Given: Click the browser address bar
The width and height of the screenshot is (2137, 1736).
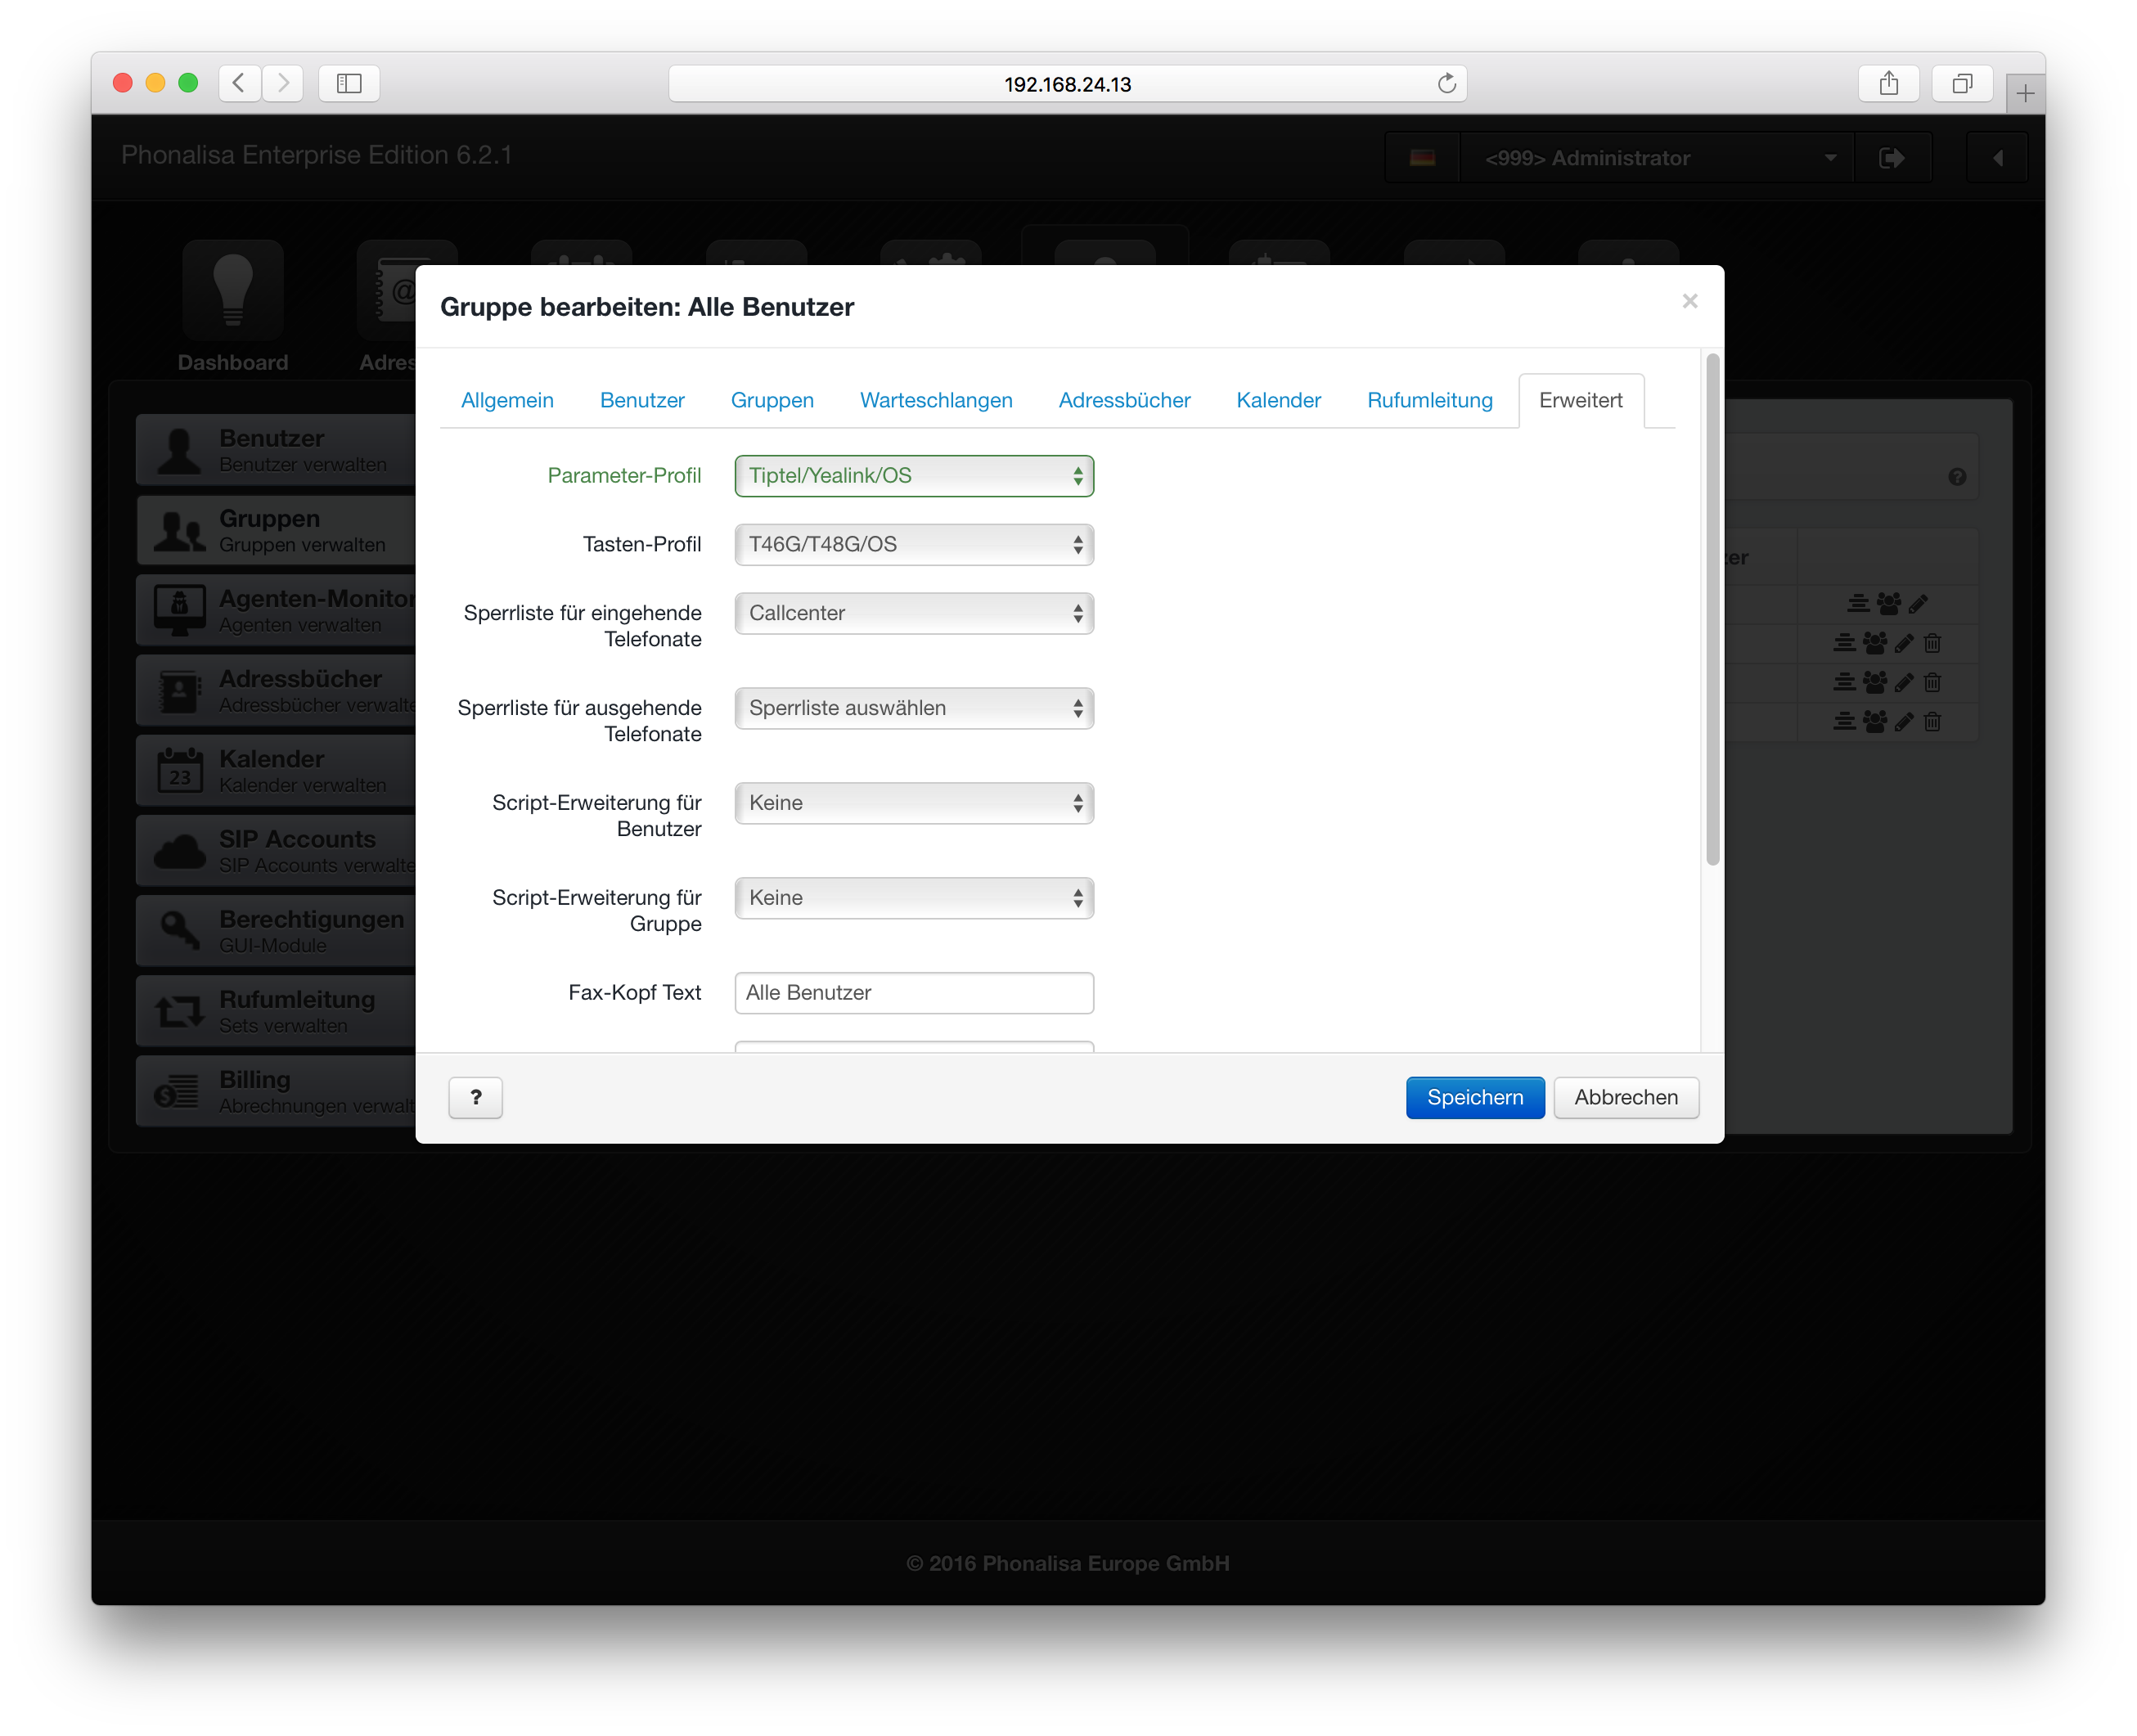Looking at the screenshot, I should tap(1066, 84).
